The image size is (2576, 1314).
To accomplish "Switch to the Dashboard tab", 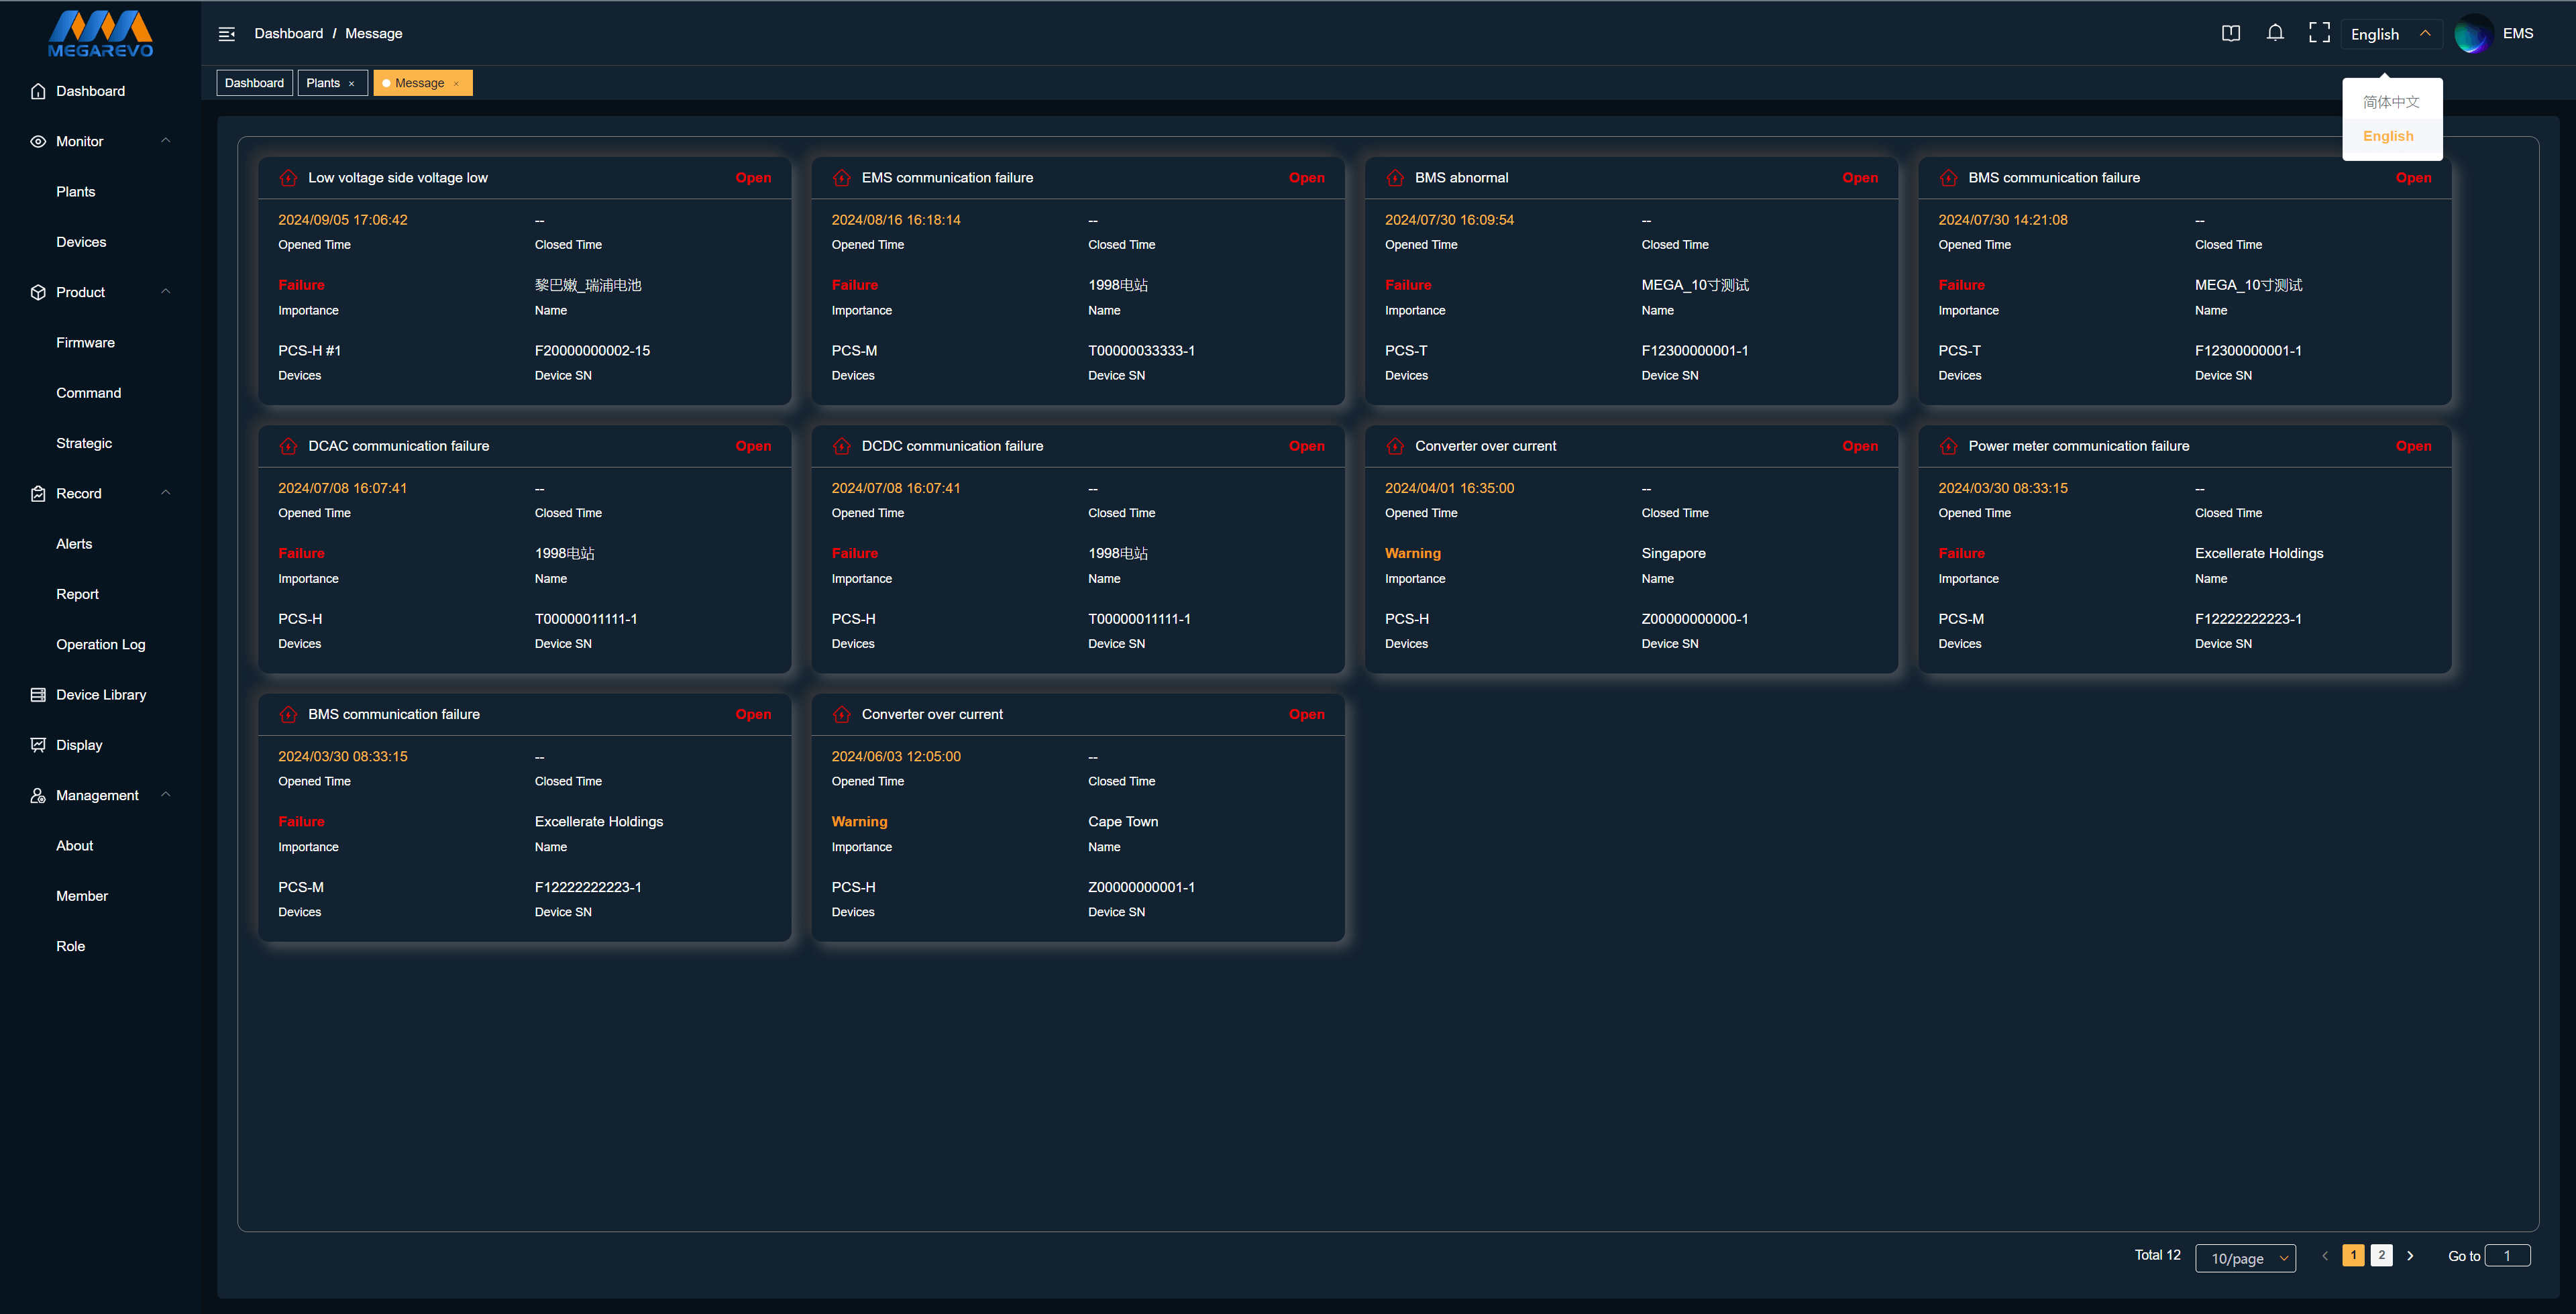I will tap(254, 83).
